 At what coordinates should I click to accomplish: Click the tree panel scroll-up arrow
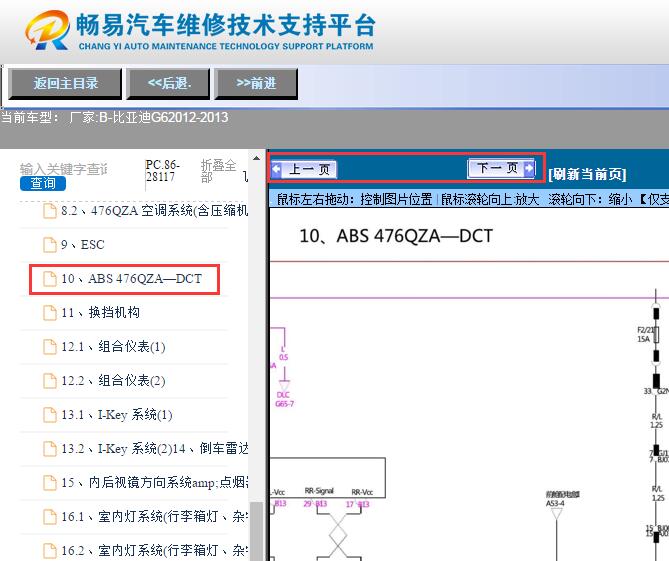256,159
